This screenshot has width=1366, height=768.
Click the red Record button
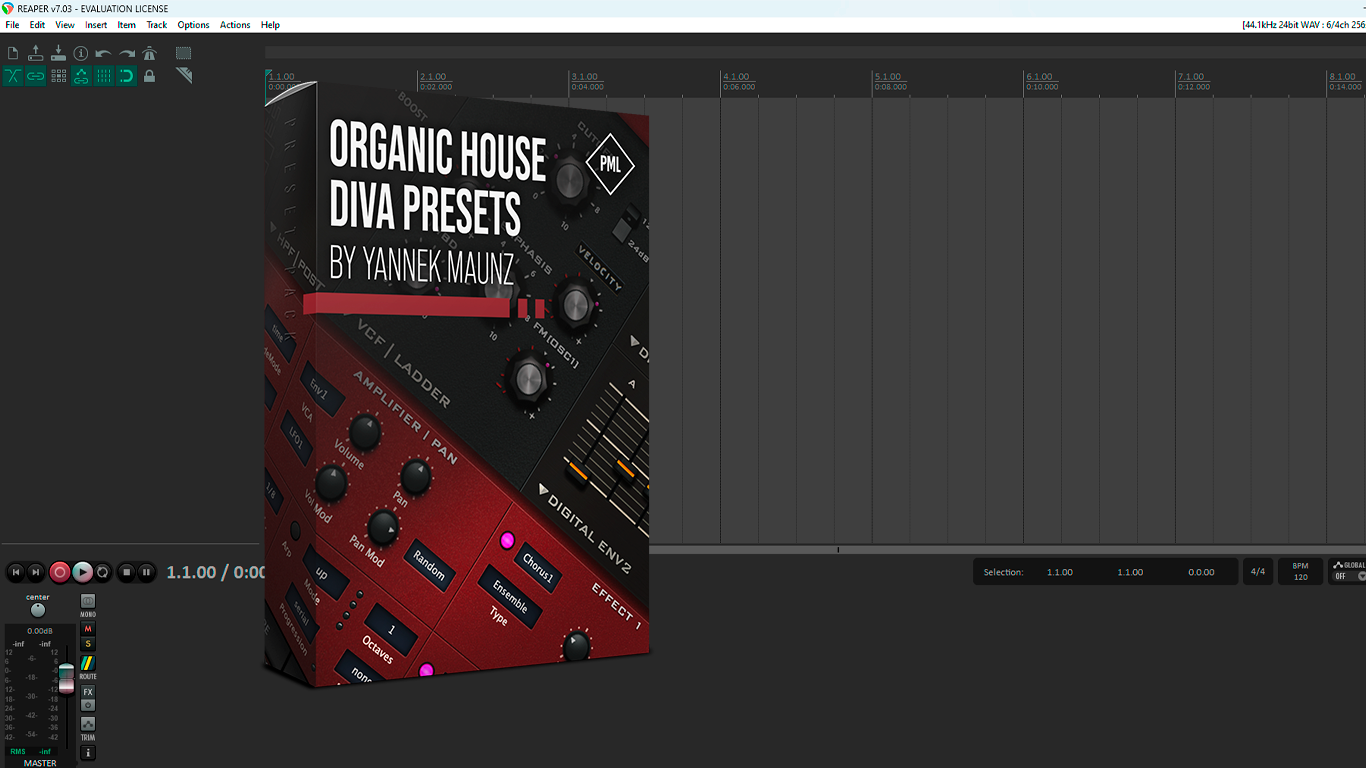coord(60,572)
